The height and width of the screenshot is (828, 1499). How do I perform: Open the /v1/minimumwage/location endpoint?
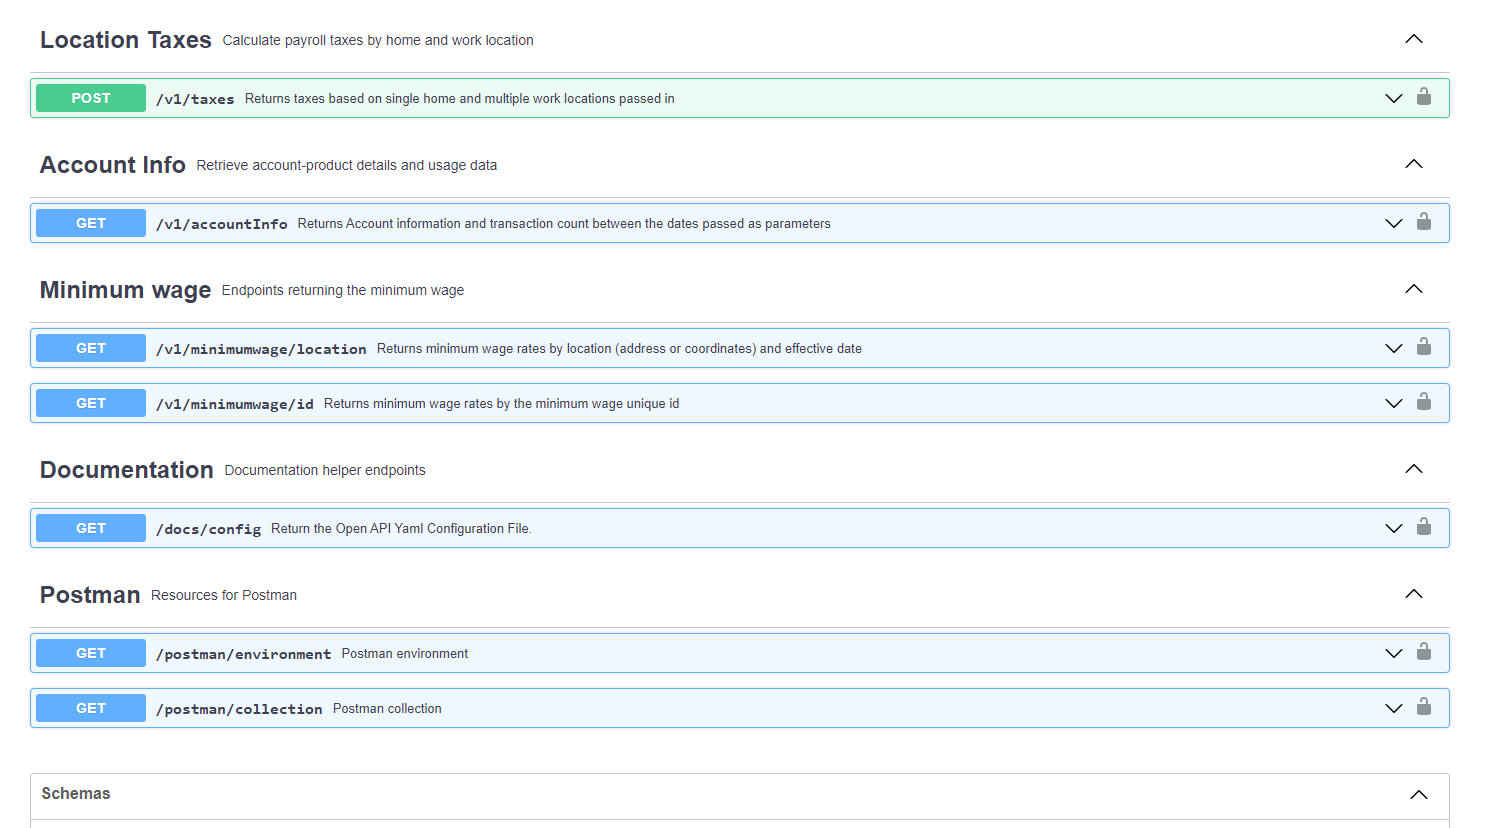tap(260, 348)
